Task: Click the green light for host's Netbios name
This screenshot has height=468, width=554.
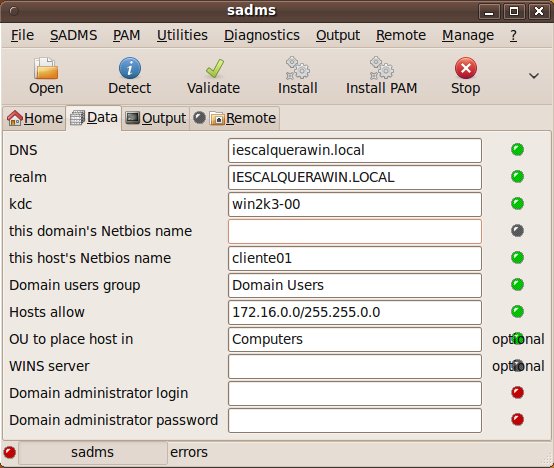Action: [x=517, y=257]
